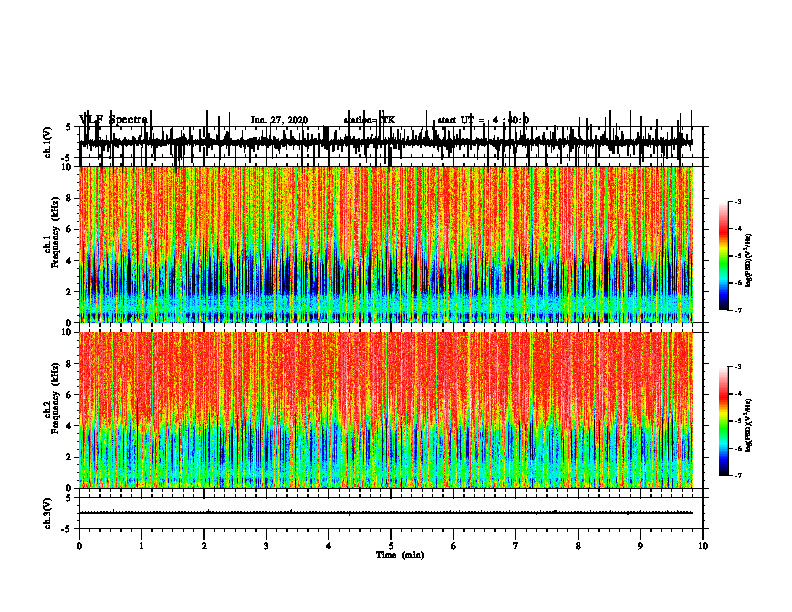Click the date text "Jan. 27, 2020"
This screenshot has height=612, width=792.
pos(279,120)
